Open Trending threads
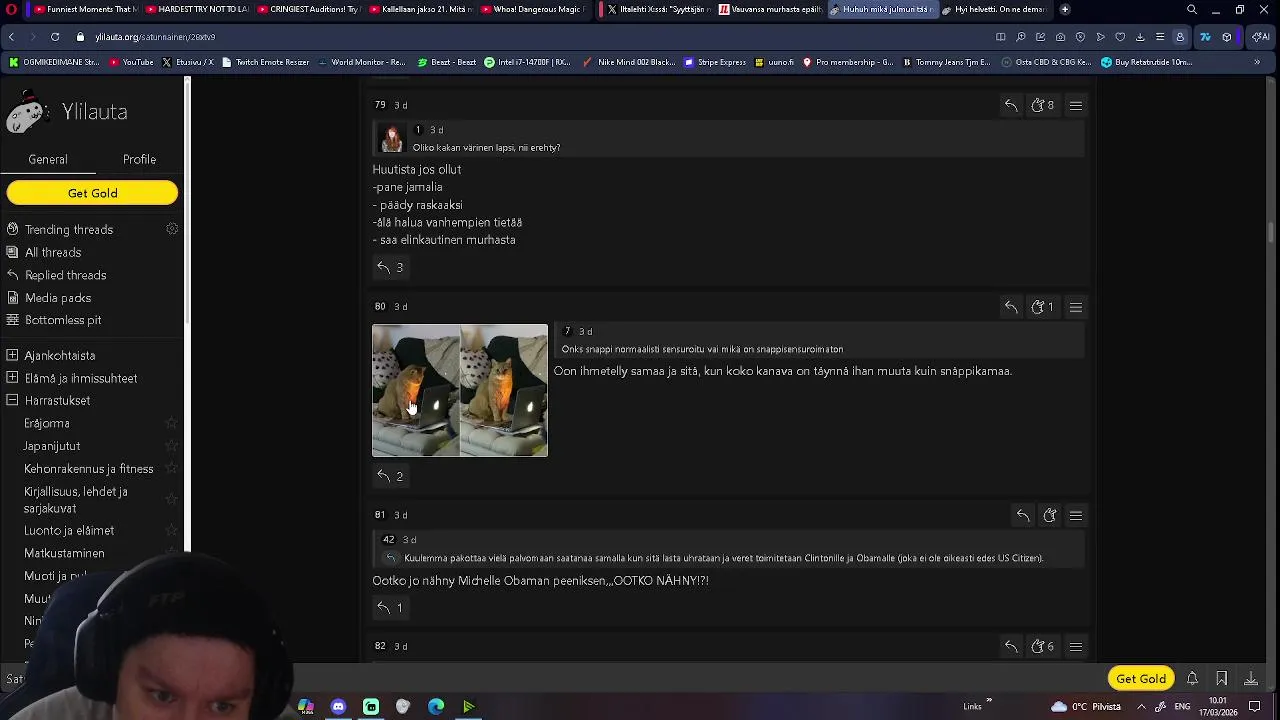The image size is (1280, 720). tap(69, 229)
